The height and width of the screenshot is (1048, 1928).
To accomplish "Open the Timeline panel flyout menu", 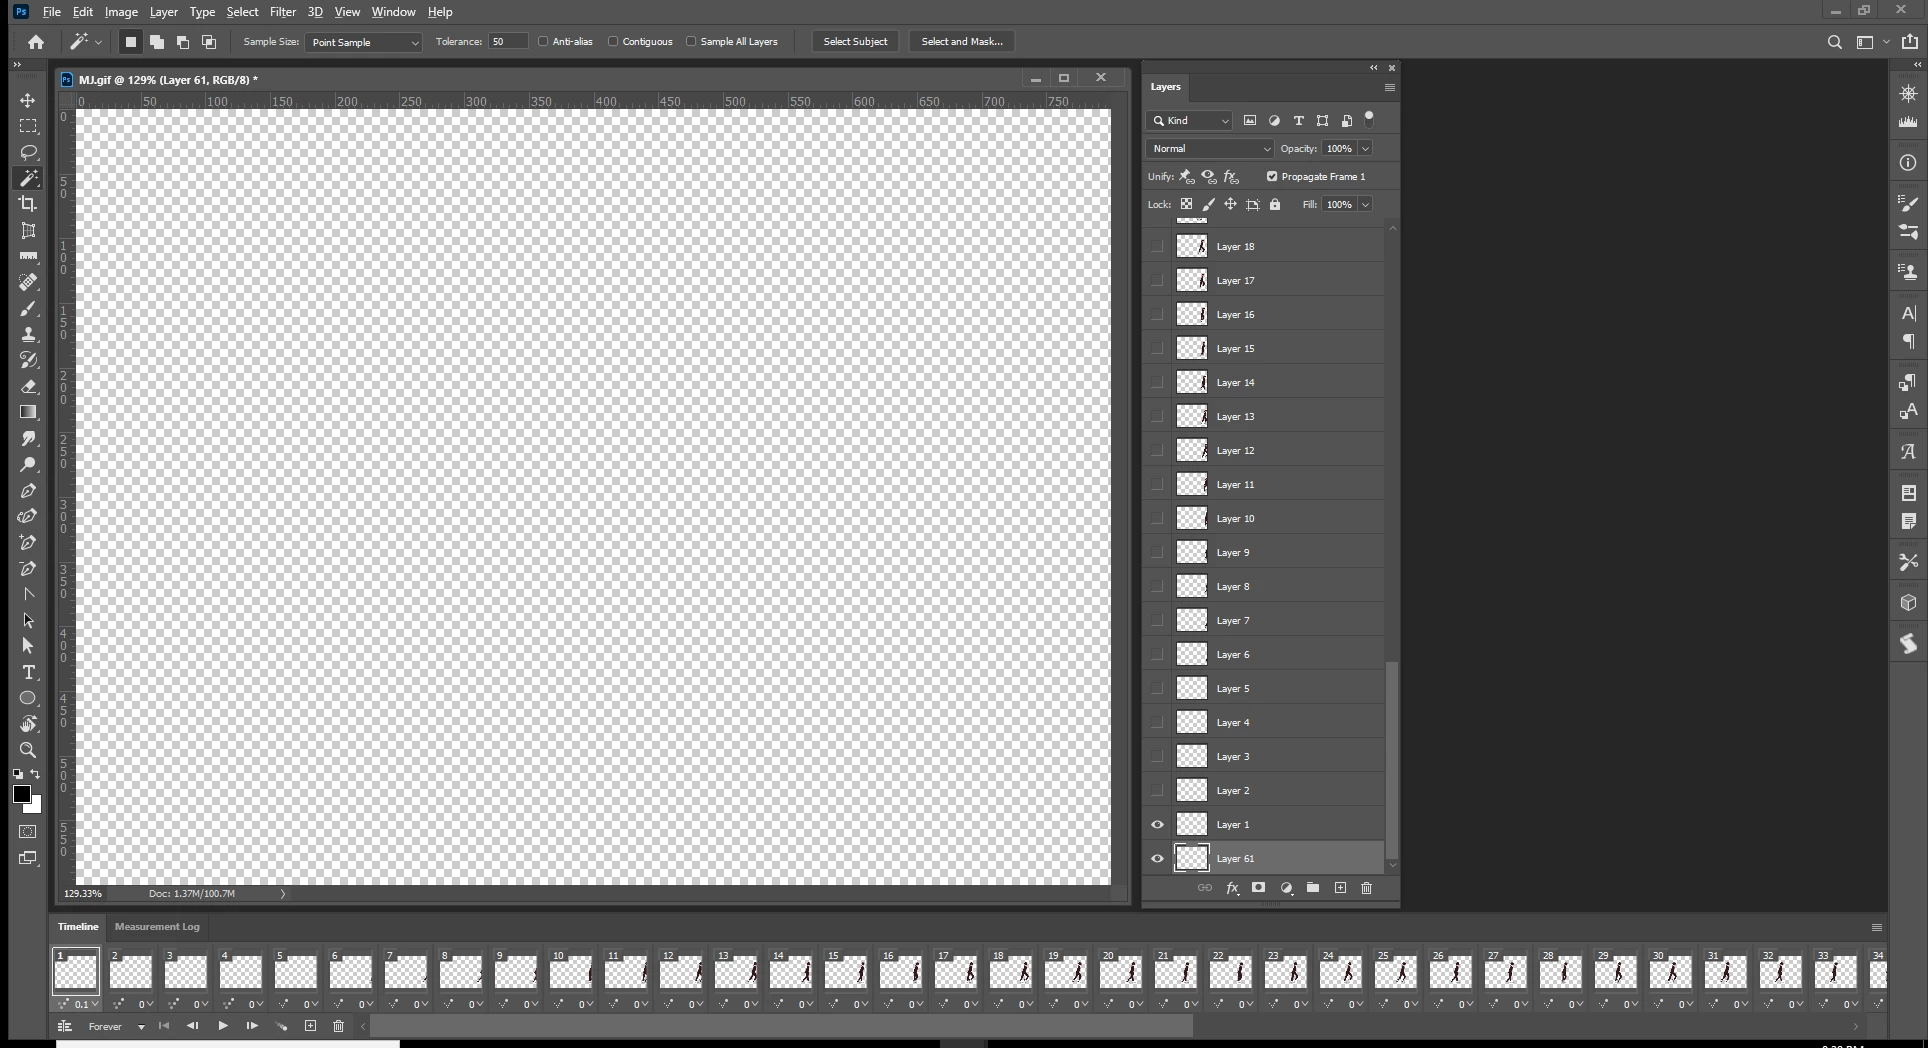I will click(x=1876, y=927).
